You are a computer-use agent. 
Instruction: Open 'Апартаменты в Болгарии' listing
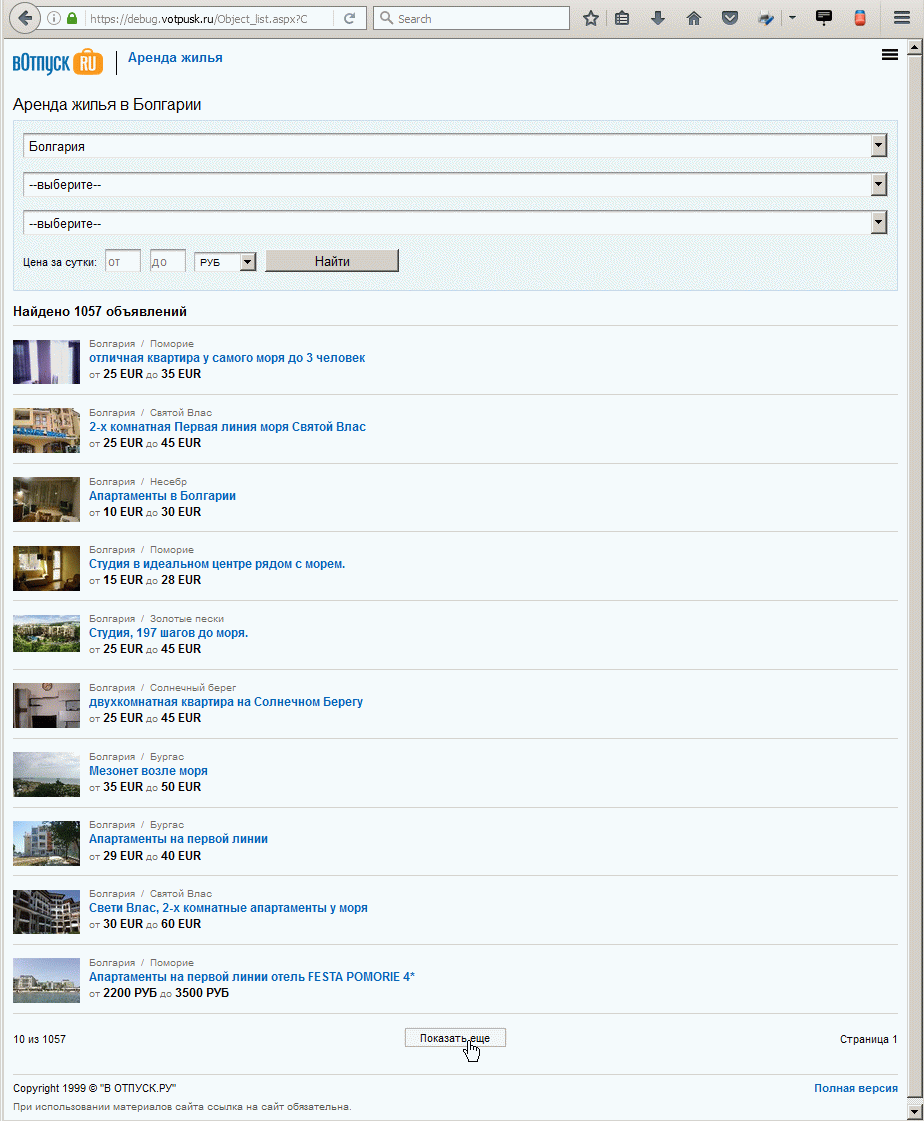[162, 496]
